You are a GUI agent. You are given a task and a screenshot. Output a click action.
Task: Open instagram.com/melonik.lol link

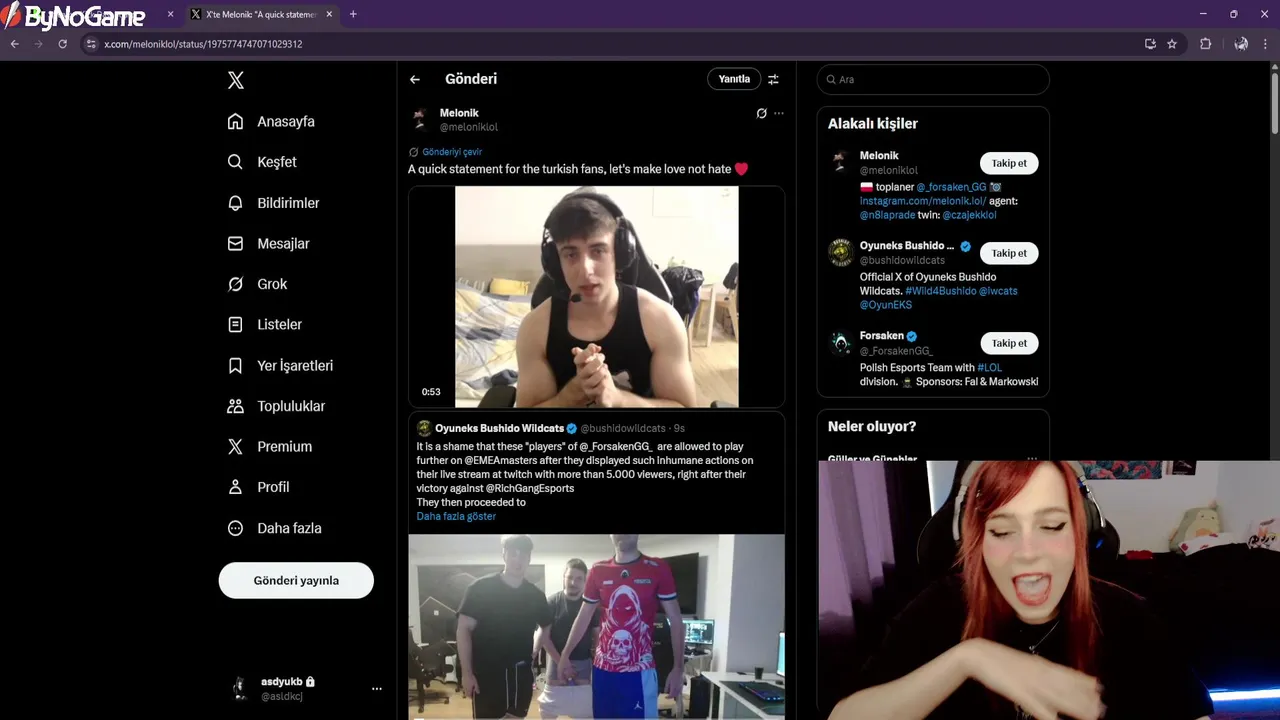[x=923, y=201]
